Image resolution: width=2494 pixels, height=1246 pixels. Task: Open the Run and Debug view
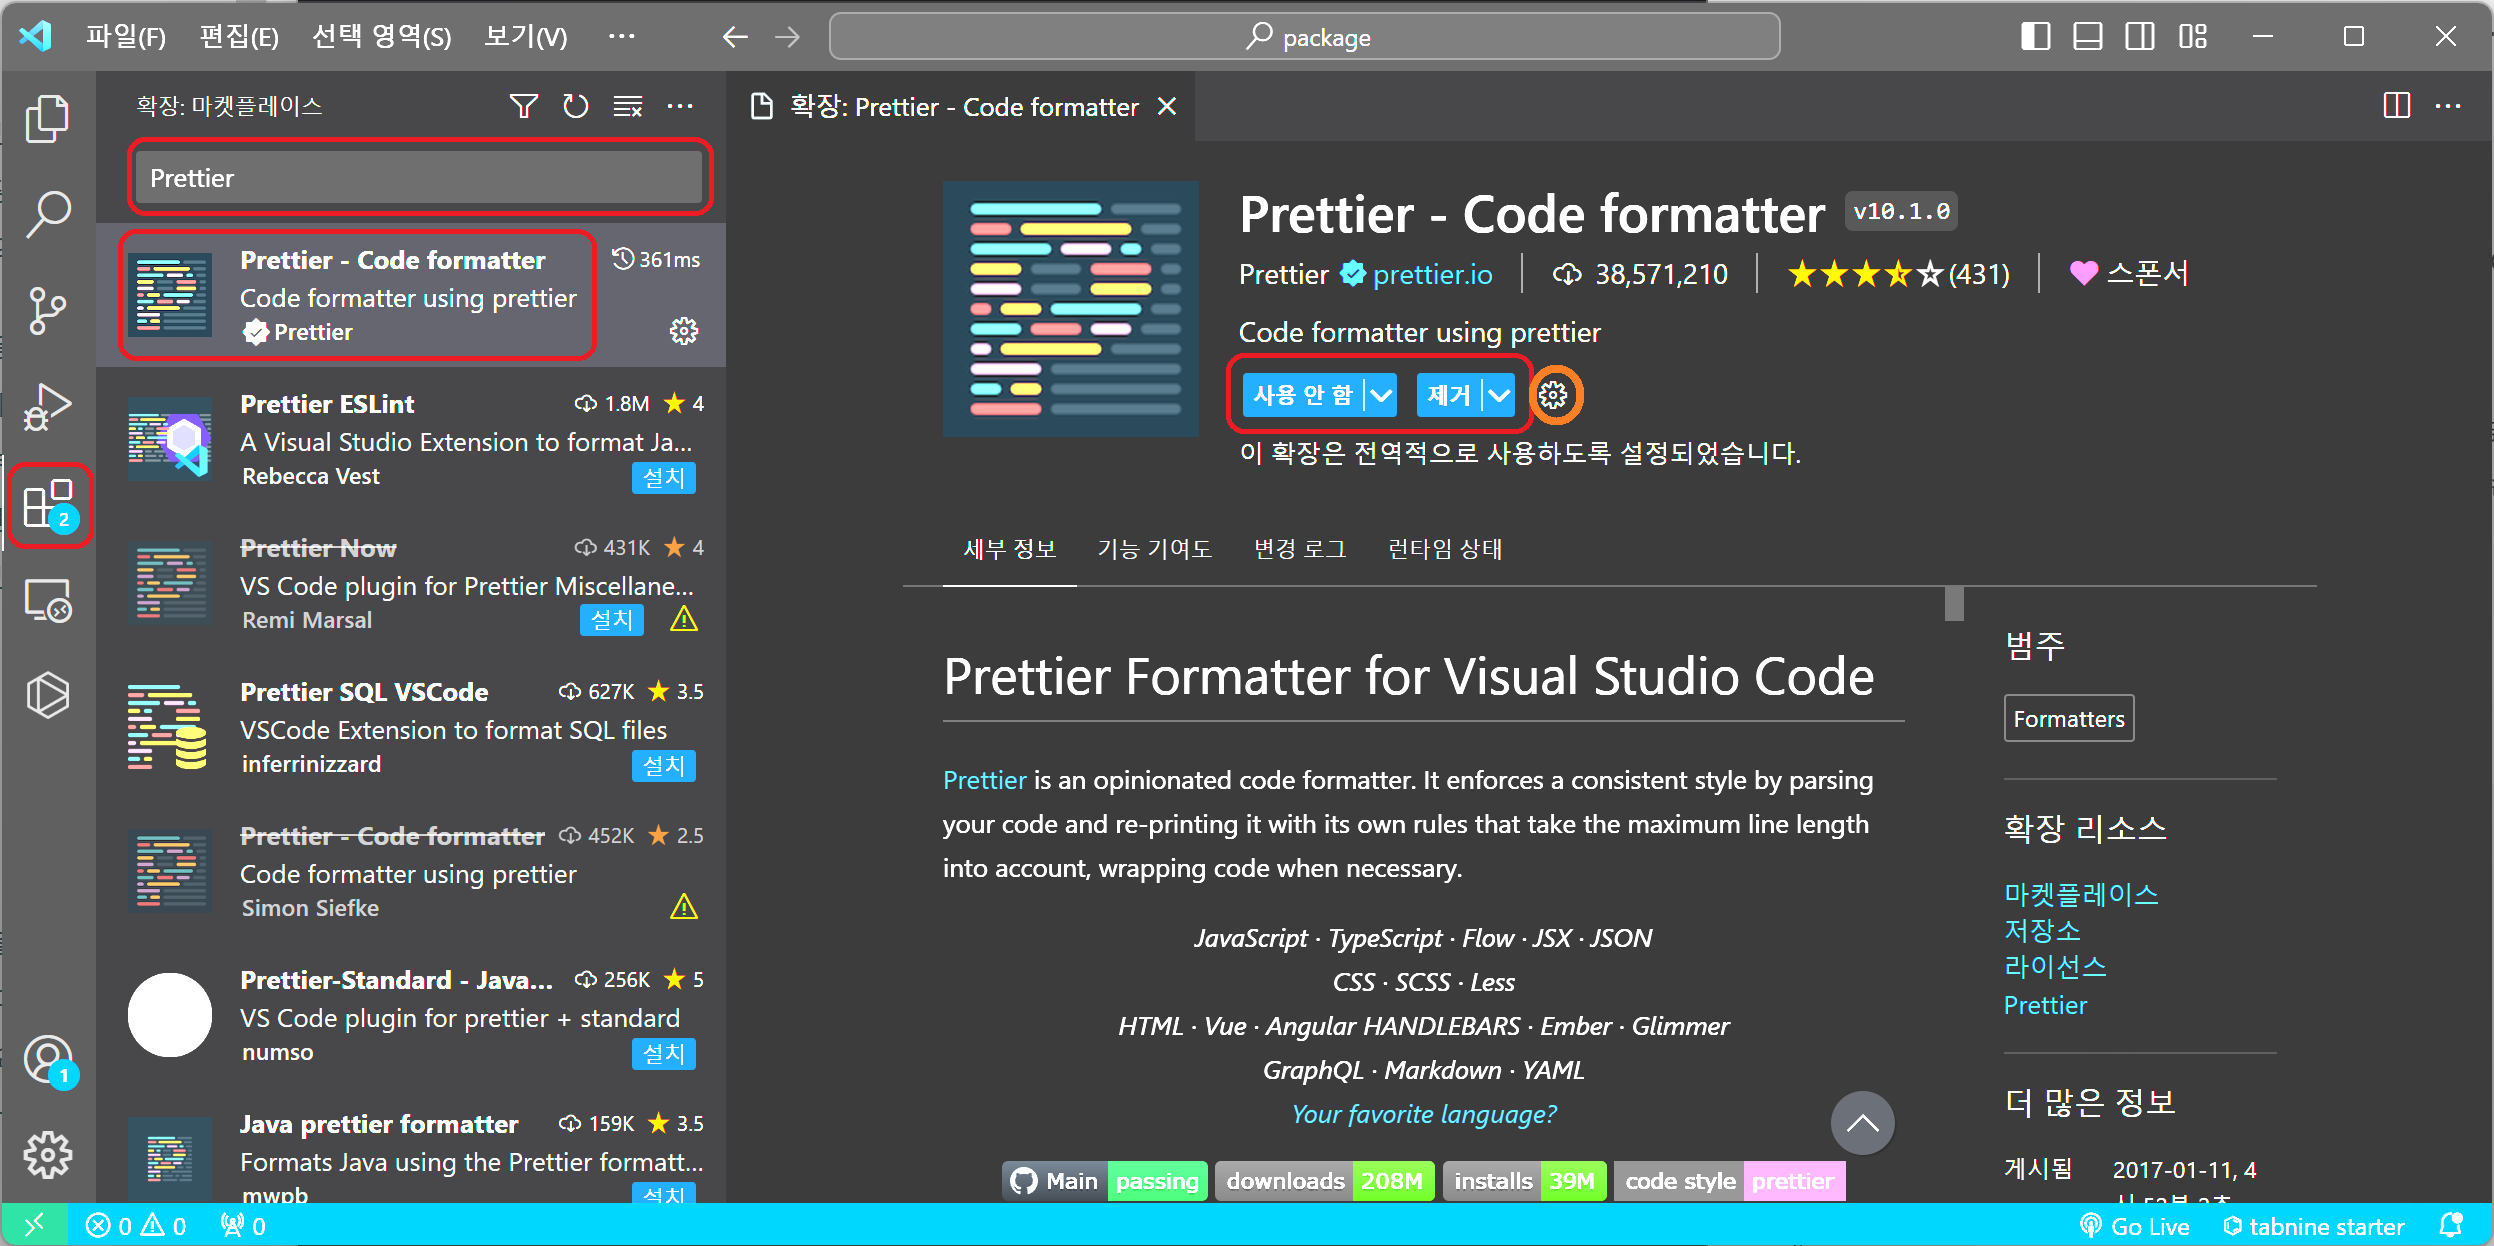[47, 407]
